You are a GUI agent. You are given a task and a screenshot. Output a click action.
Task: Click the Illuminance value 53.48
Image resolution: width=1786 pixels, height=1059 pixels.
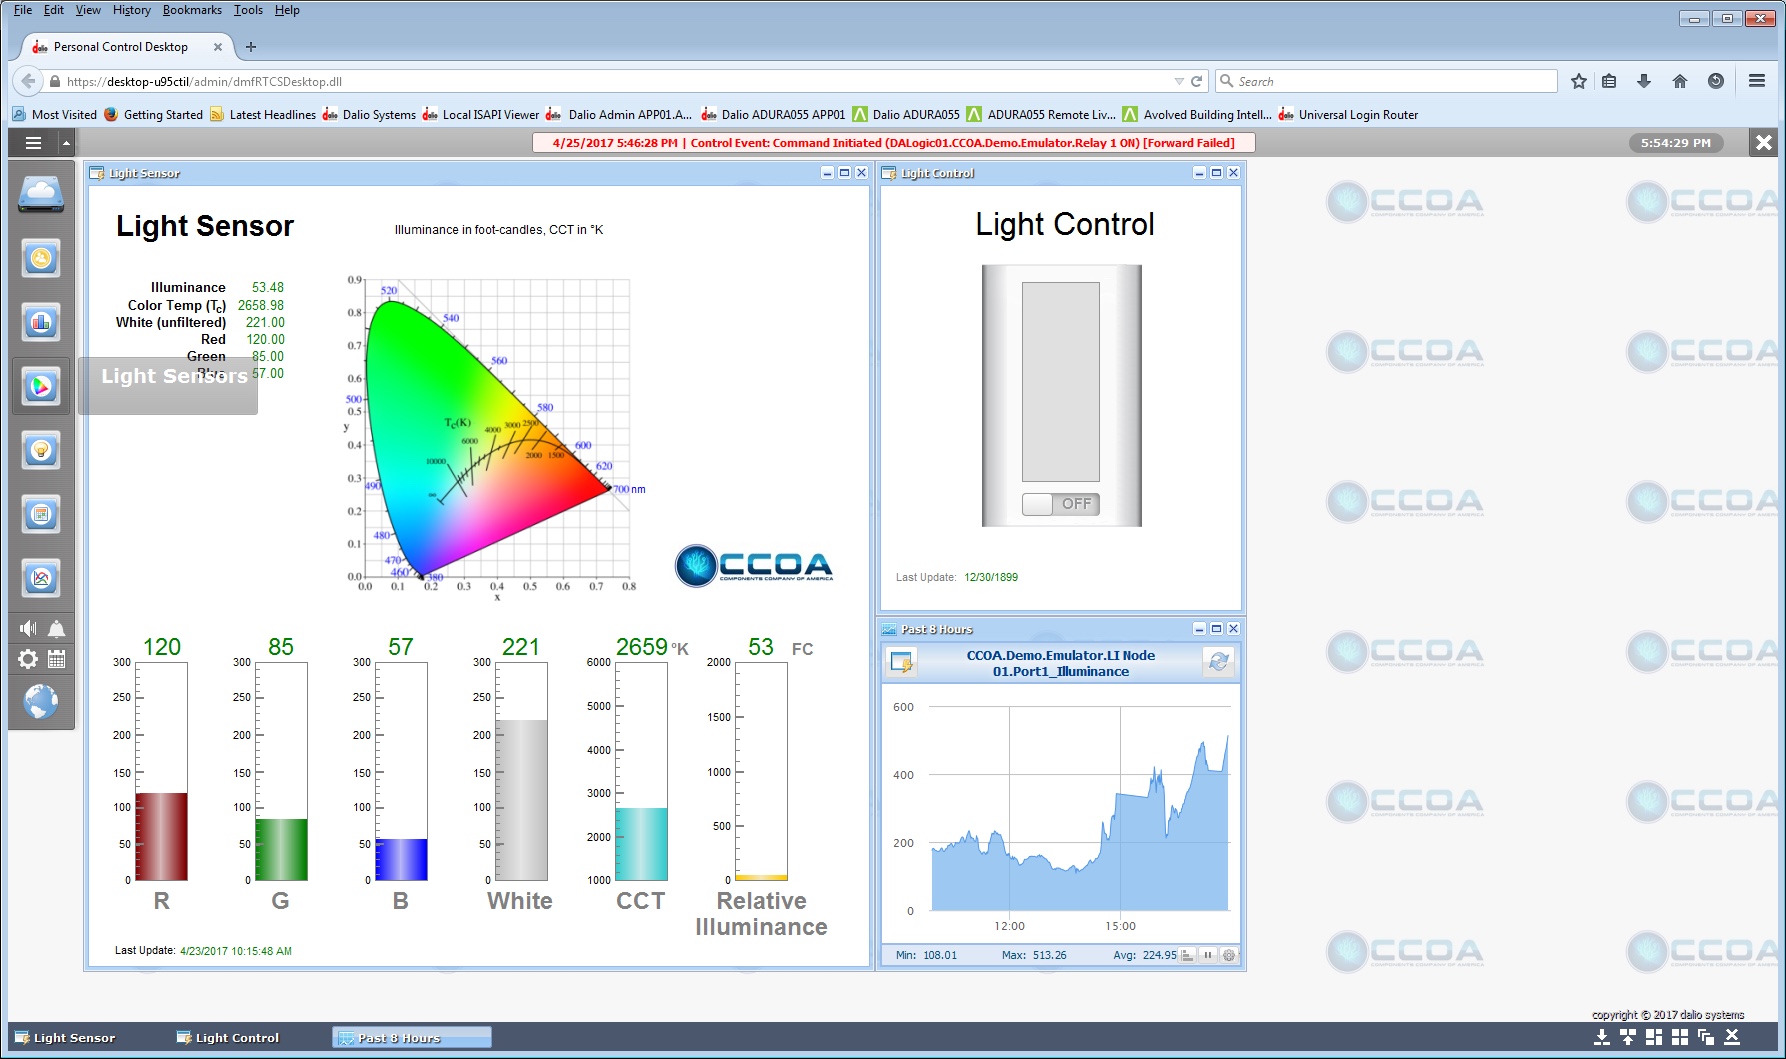pos(268,288)
